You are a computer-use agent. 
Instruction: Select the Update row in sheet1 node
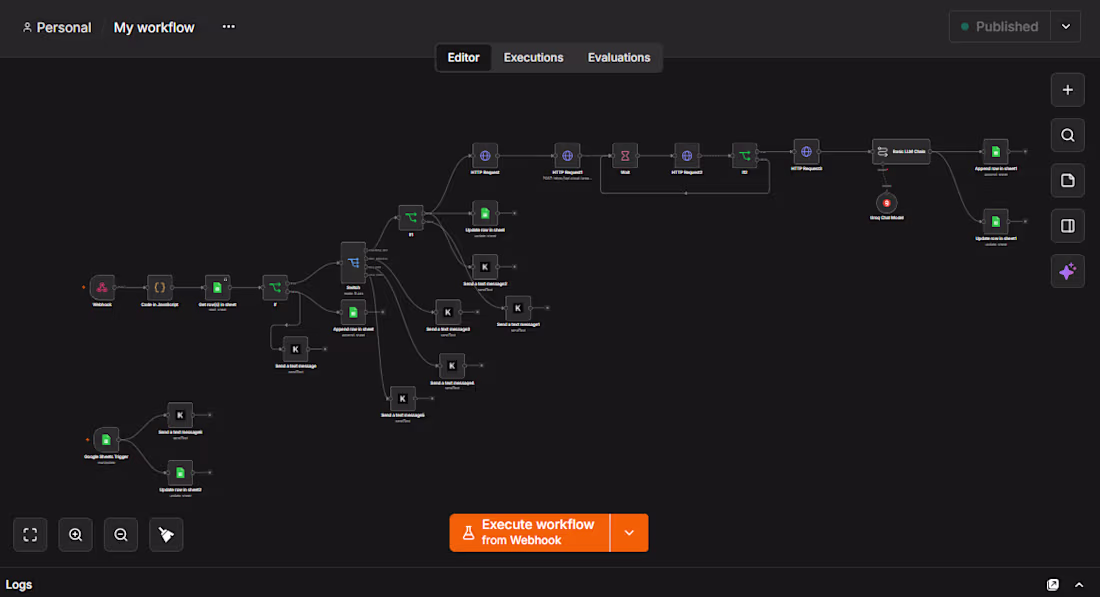[x=995, y=222]
